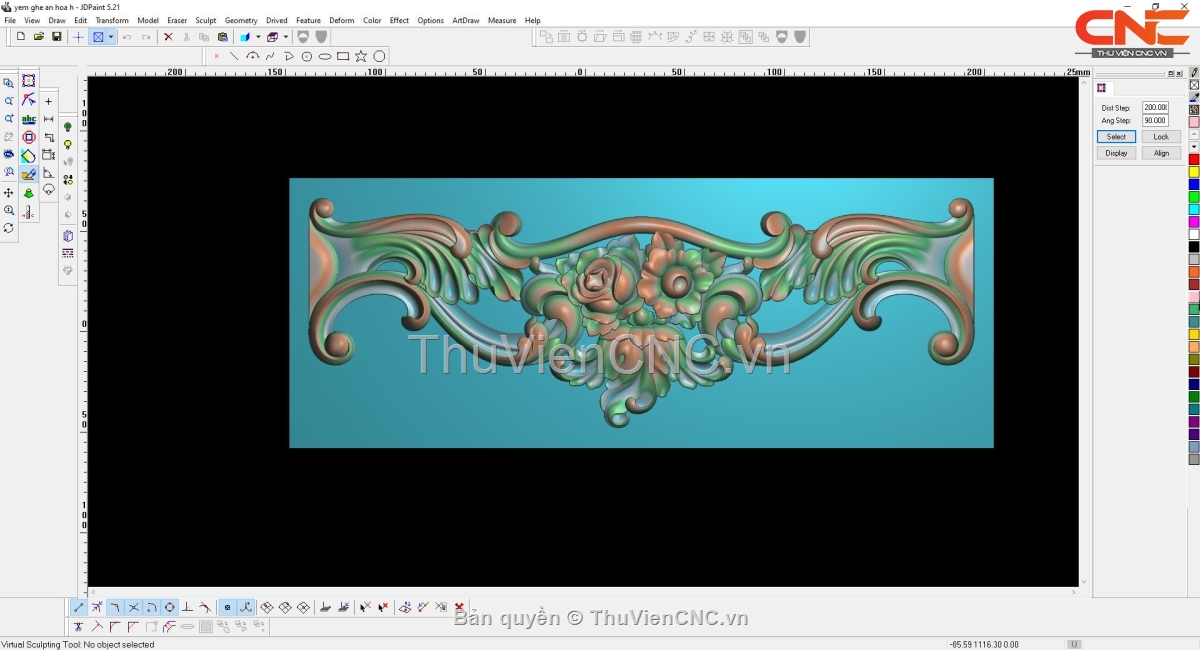Screen dimensions: 1200x650
Task: Click the ellipse drawing tool
Action: 325,56
